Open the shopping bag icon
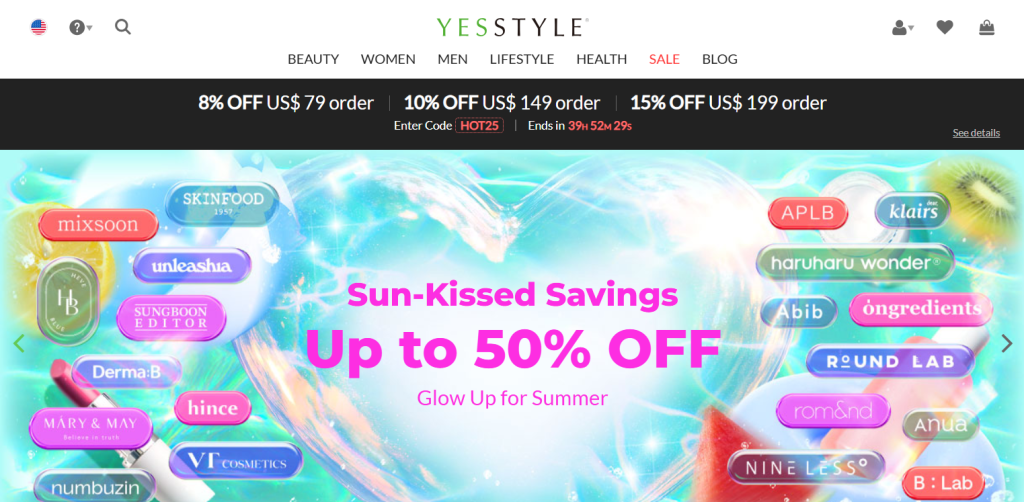The image size is (1024, 502). [x=987, y=27]
